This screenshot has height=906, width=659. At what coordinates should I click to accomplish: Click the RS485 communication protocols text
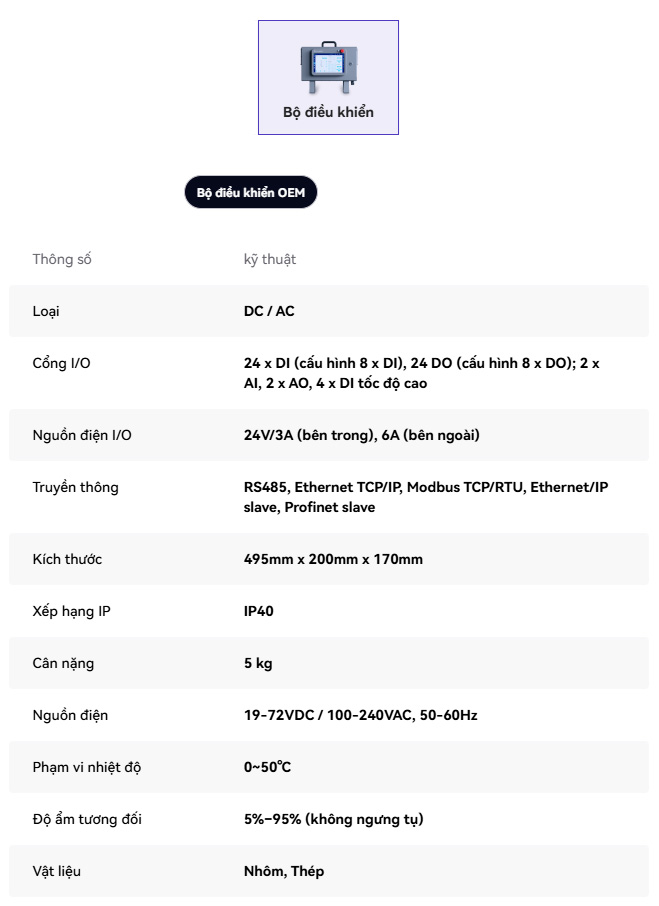[x=425, y=497]
